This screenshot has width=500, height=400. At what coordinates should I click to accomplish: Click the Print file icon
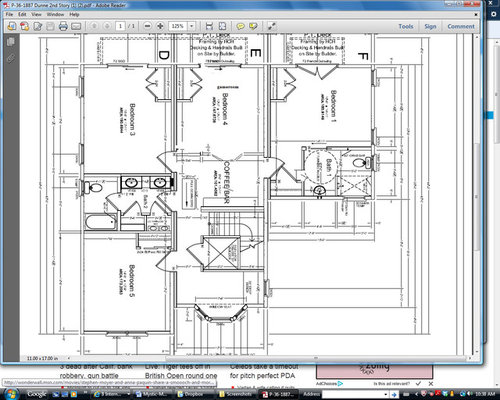point(63,26)
